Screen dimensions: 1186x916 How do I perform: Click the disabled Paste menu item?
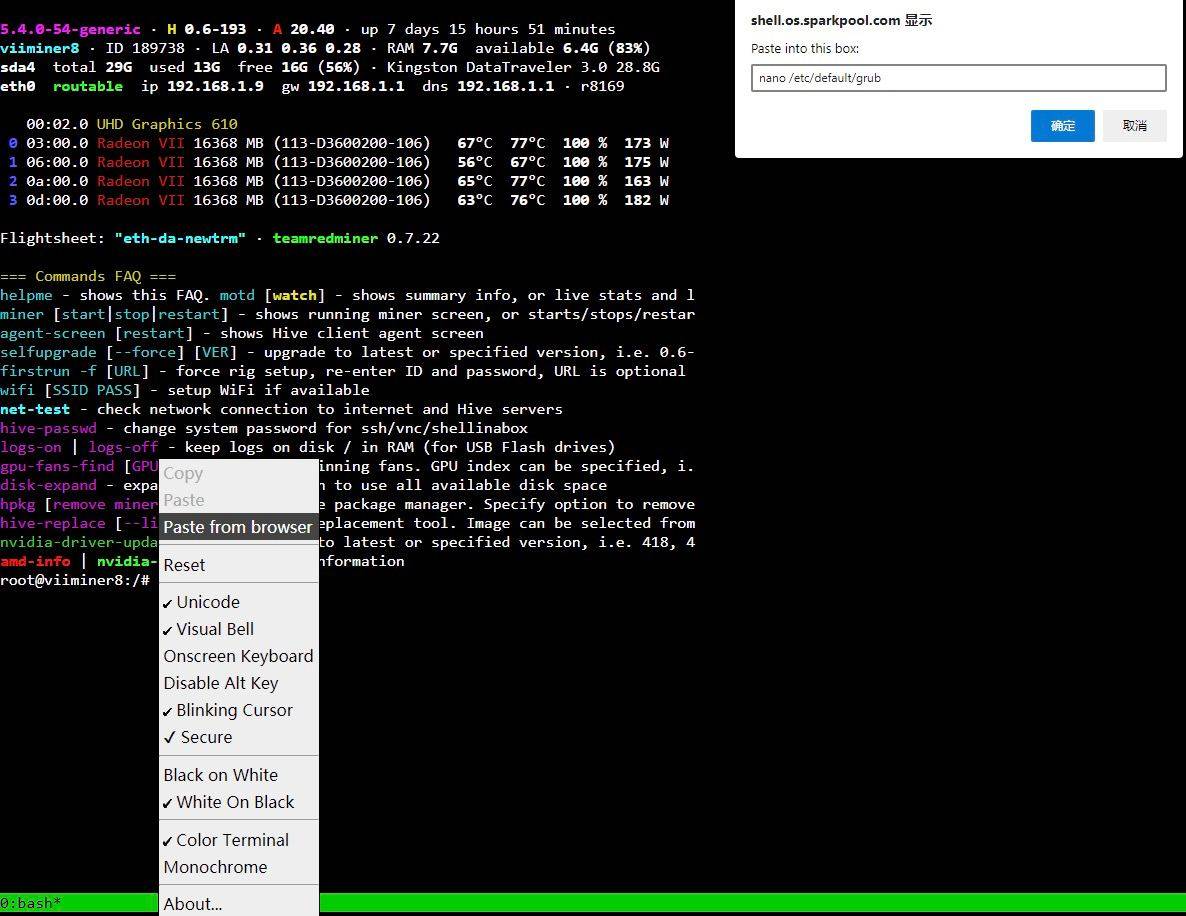tap(184, 500)
